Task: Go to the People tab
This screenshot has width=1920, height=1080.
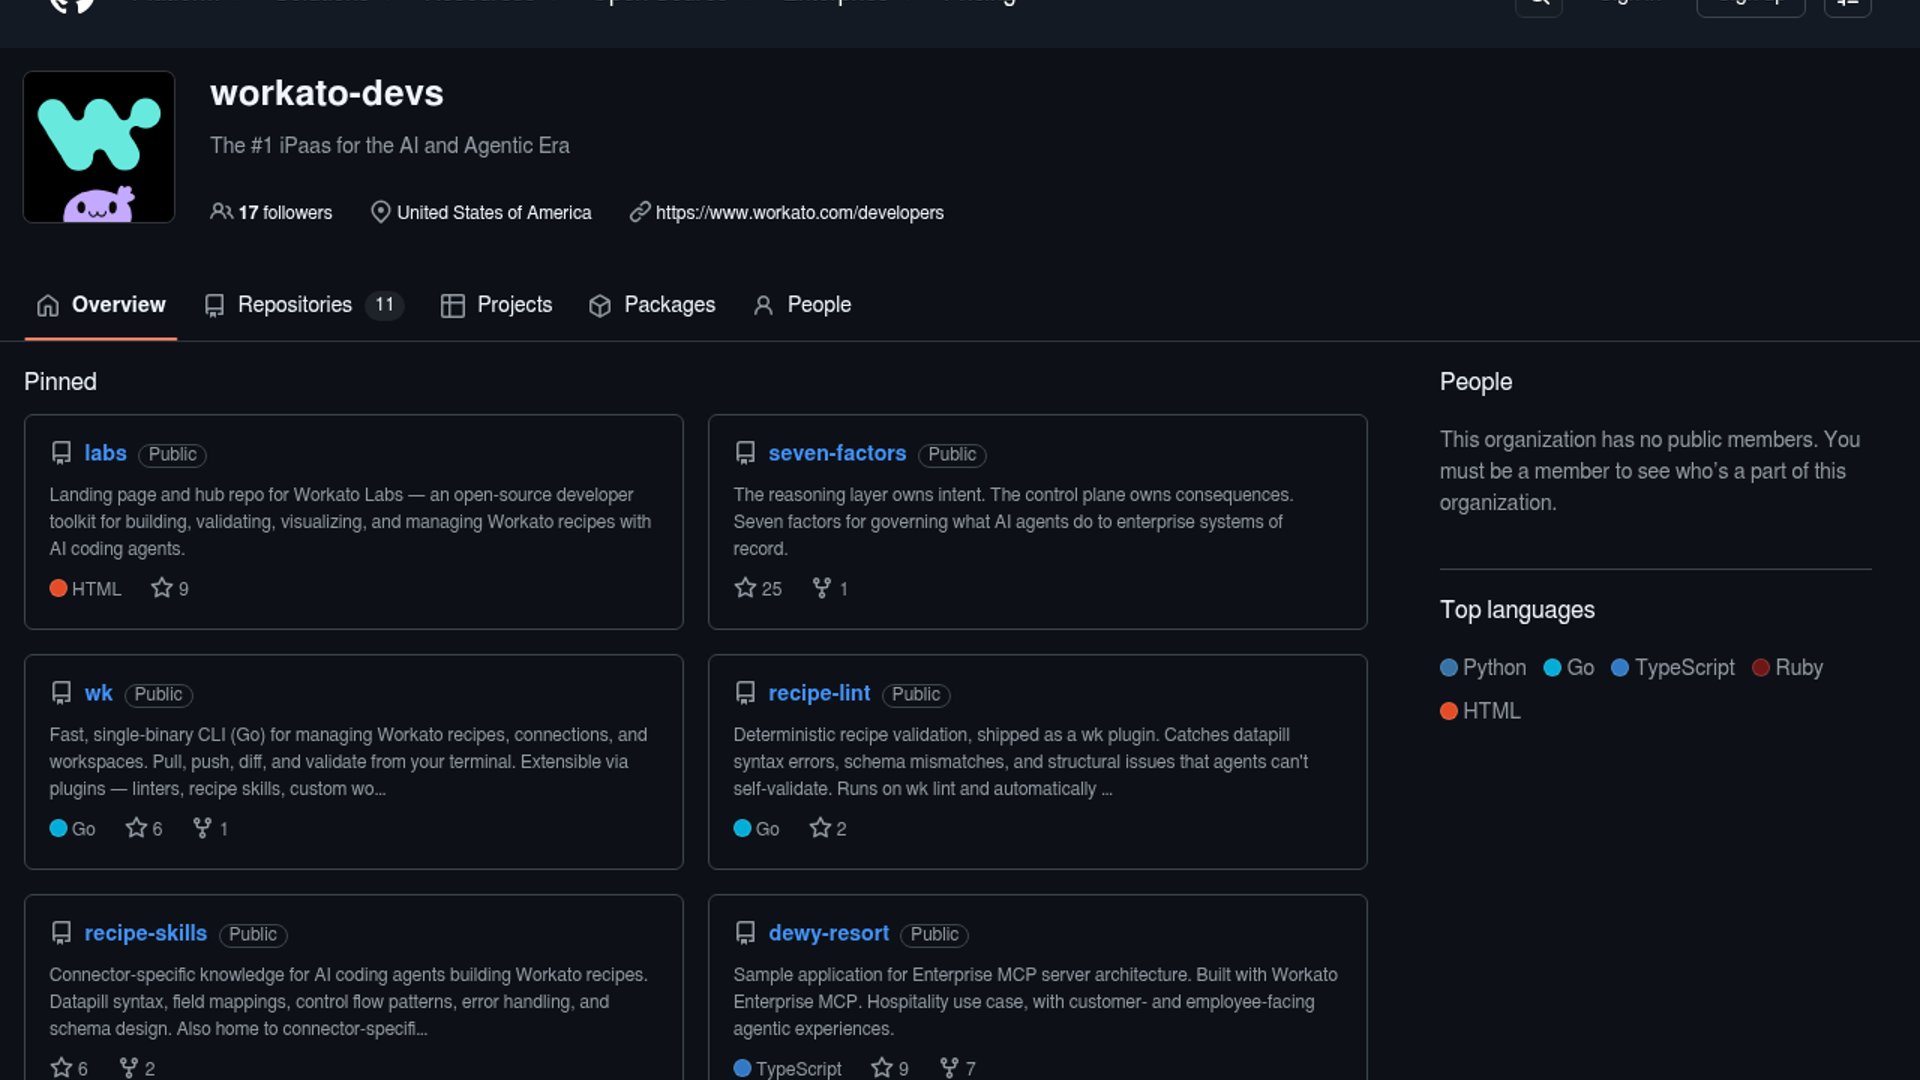Action: (802, 305)
